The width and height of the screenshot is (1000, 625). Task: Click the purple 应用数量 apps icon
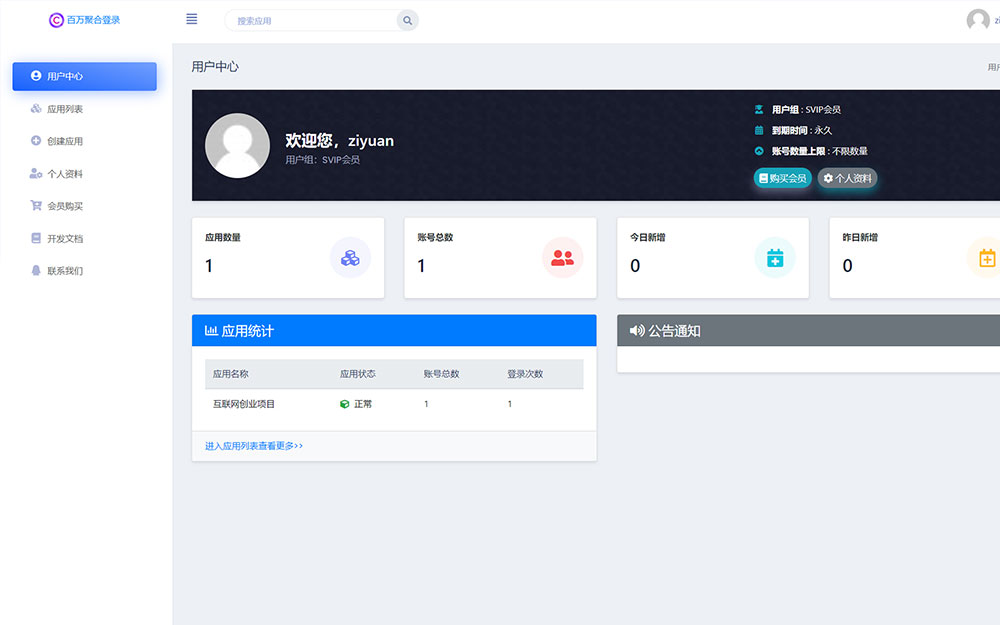click(x=350, y=257)
